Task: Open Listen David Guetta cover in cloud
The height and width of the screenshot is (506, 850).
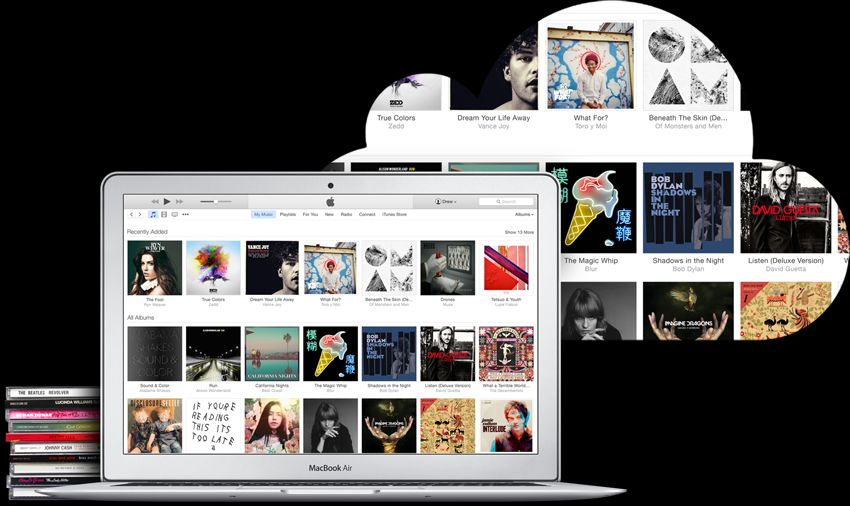Action: click(x=785, y=208)
